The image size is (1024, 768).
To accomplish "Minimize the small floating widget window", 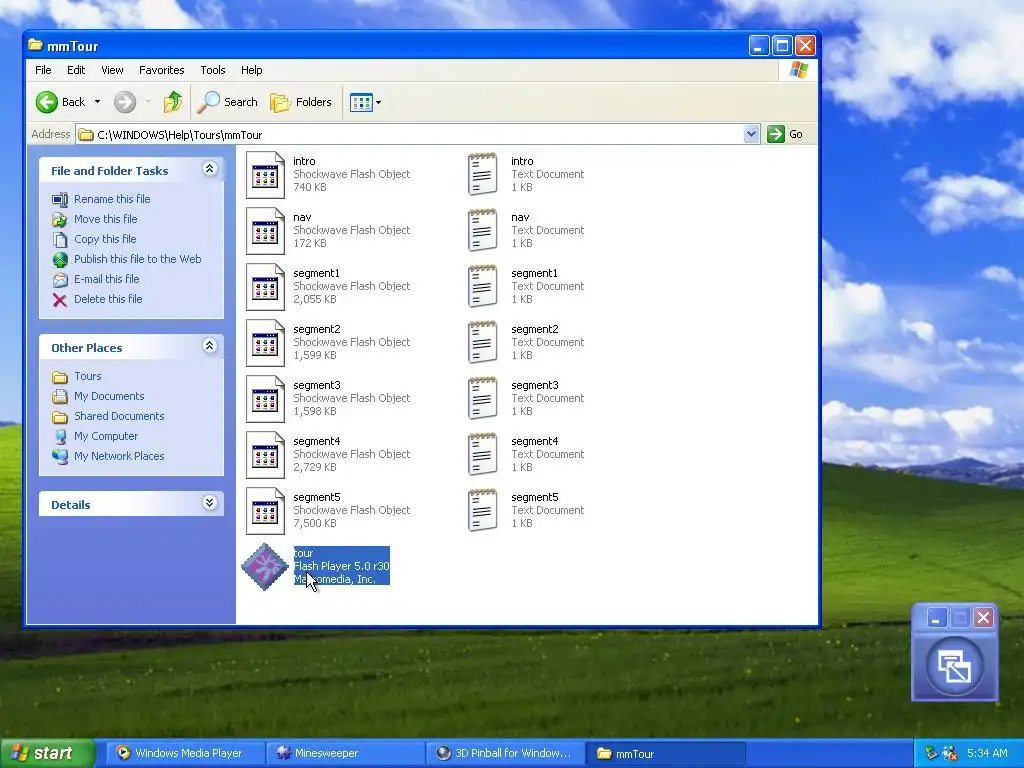I will tap(937, 618).
